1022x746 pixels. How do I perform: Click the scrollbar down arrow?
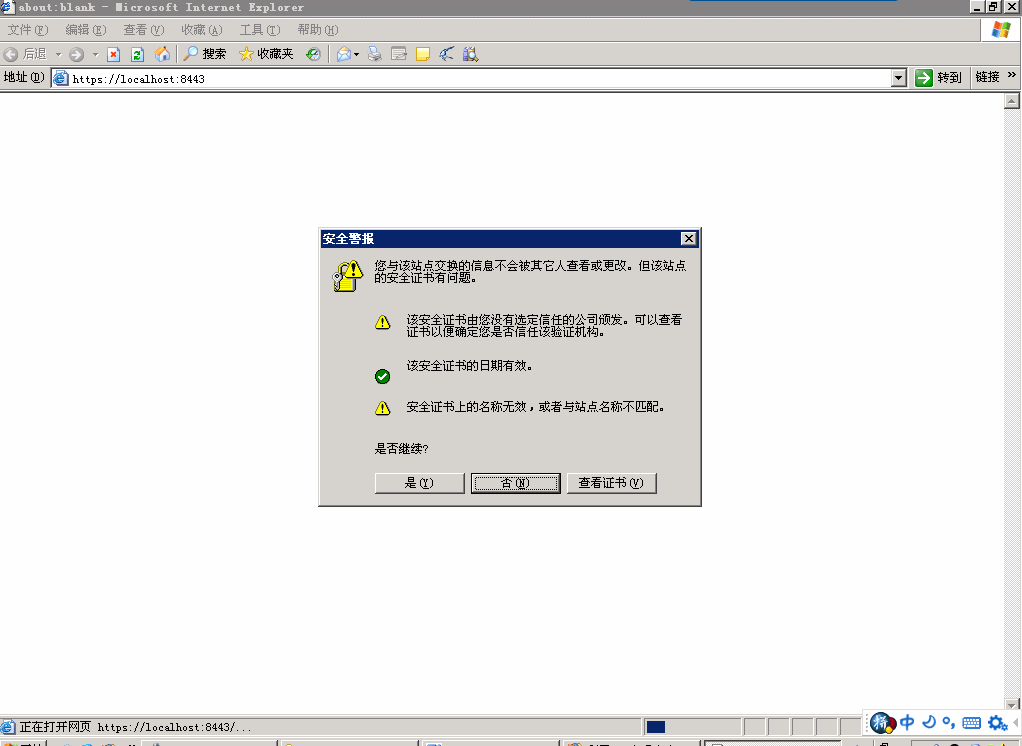click(1012, 704)
